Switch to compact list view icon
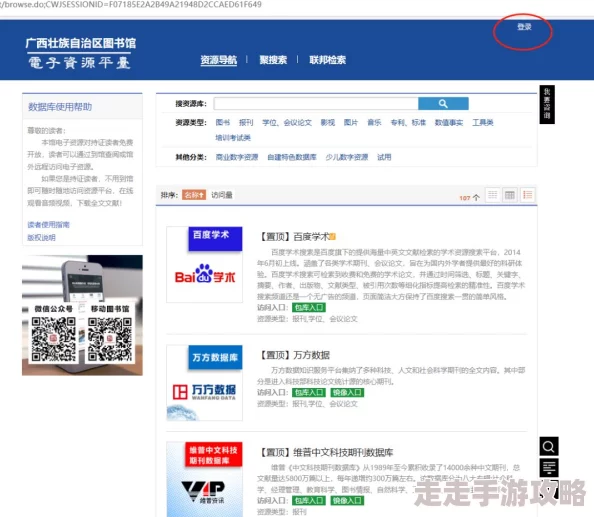This screenshot has height=517, width=594. coord(492,195)
